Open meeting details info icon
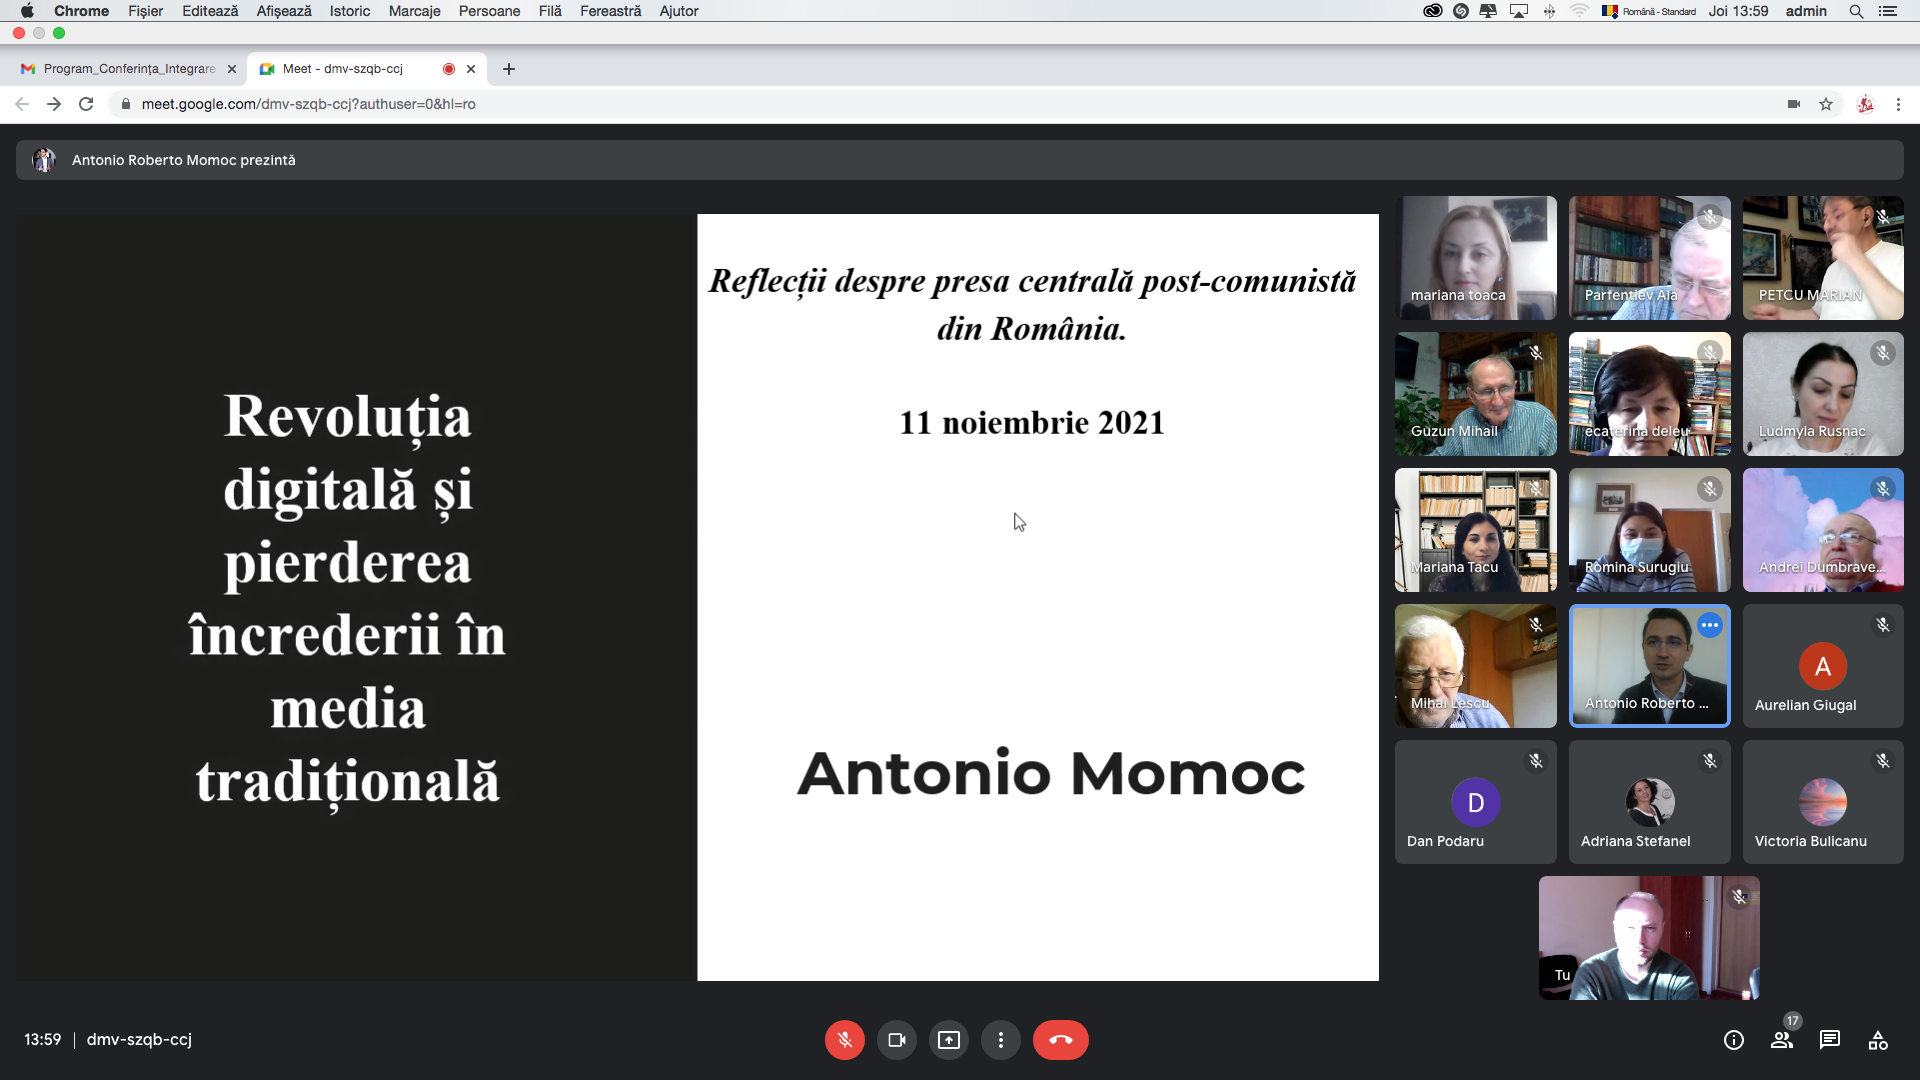 click(x=1733, y=1040)
